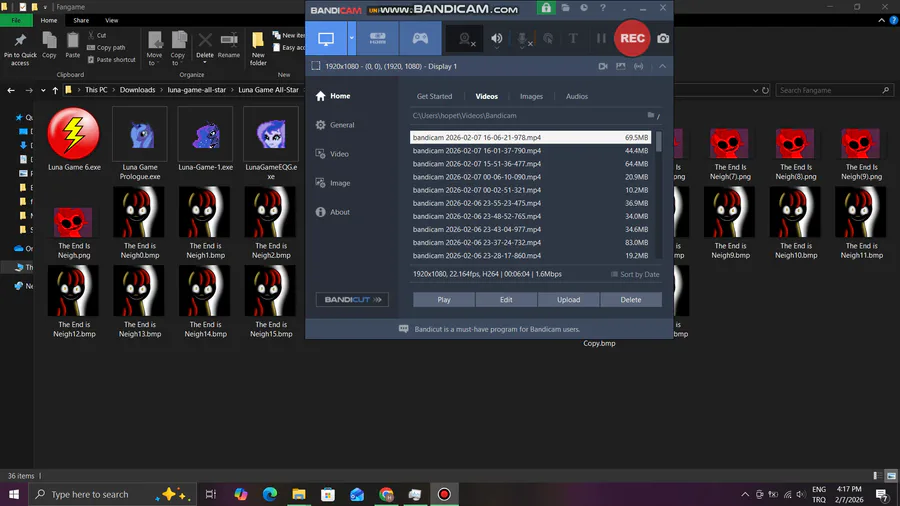Open Microsoft Edge from the taskbar
This screenshot has width=900, height=506.
coord(270,494)
